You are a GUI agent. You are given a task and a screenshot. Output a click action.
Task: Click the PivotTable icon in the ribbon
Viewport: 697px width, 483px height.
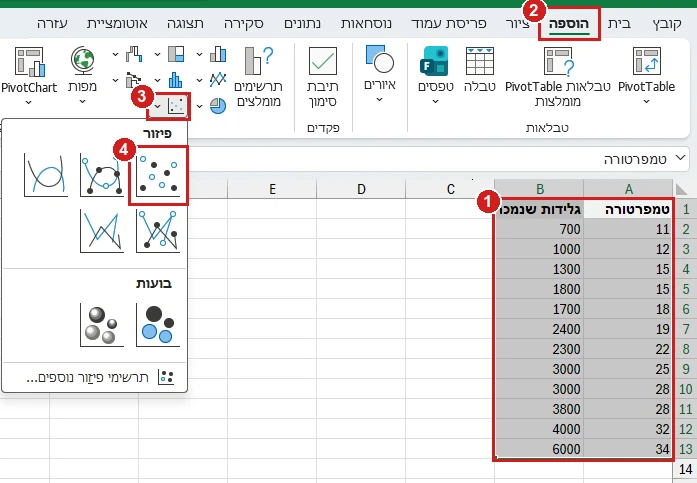[646, 61]
